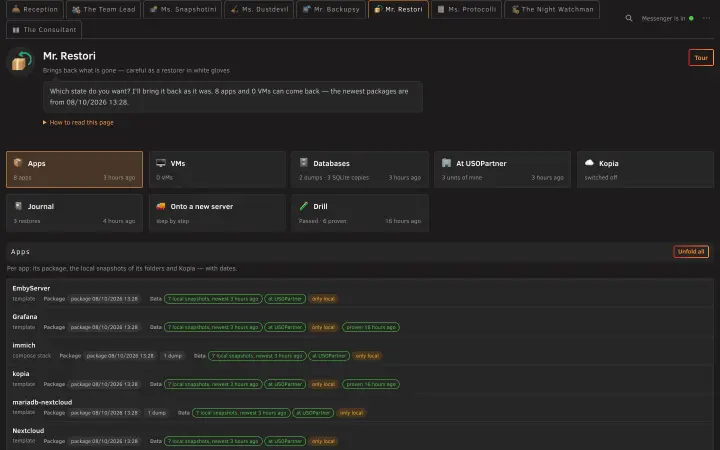Select the Mr. Restori tab
Screen dimensions: 720x450
pos(398,9)
